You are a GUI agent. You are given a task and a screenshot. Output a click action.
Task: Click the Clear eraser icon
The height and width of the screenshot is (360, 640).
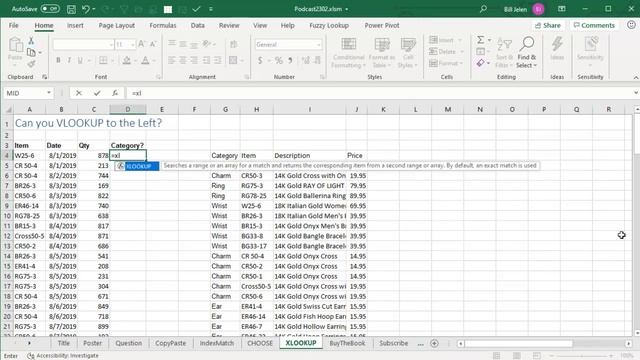(x=480, y=63)
